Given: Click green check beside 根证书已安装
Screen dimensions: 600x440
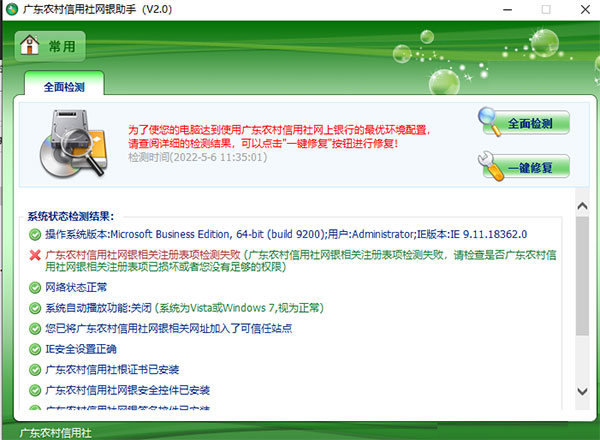Looking at the screenshot, I should point(35,370).
